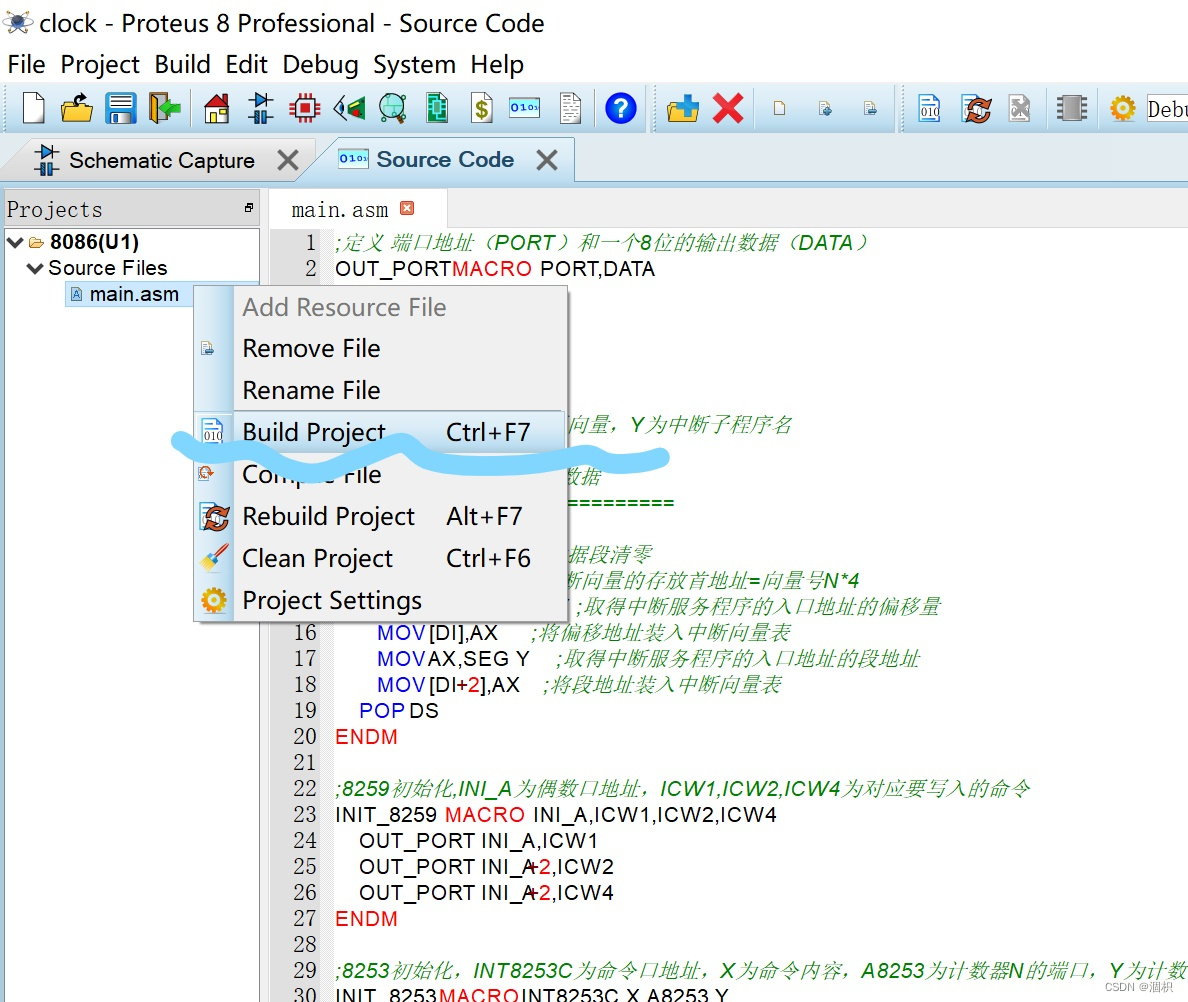Collapse the Source Files tree node
1188x1002 pixels.
point(35,268)
